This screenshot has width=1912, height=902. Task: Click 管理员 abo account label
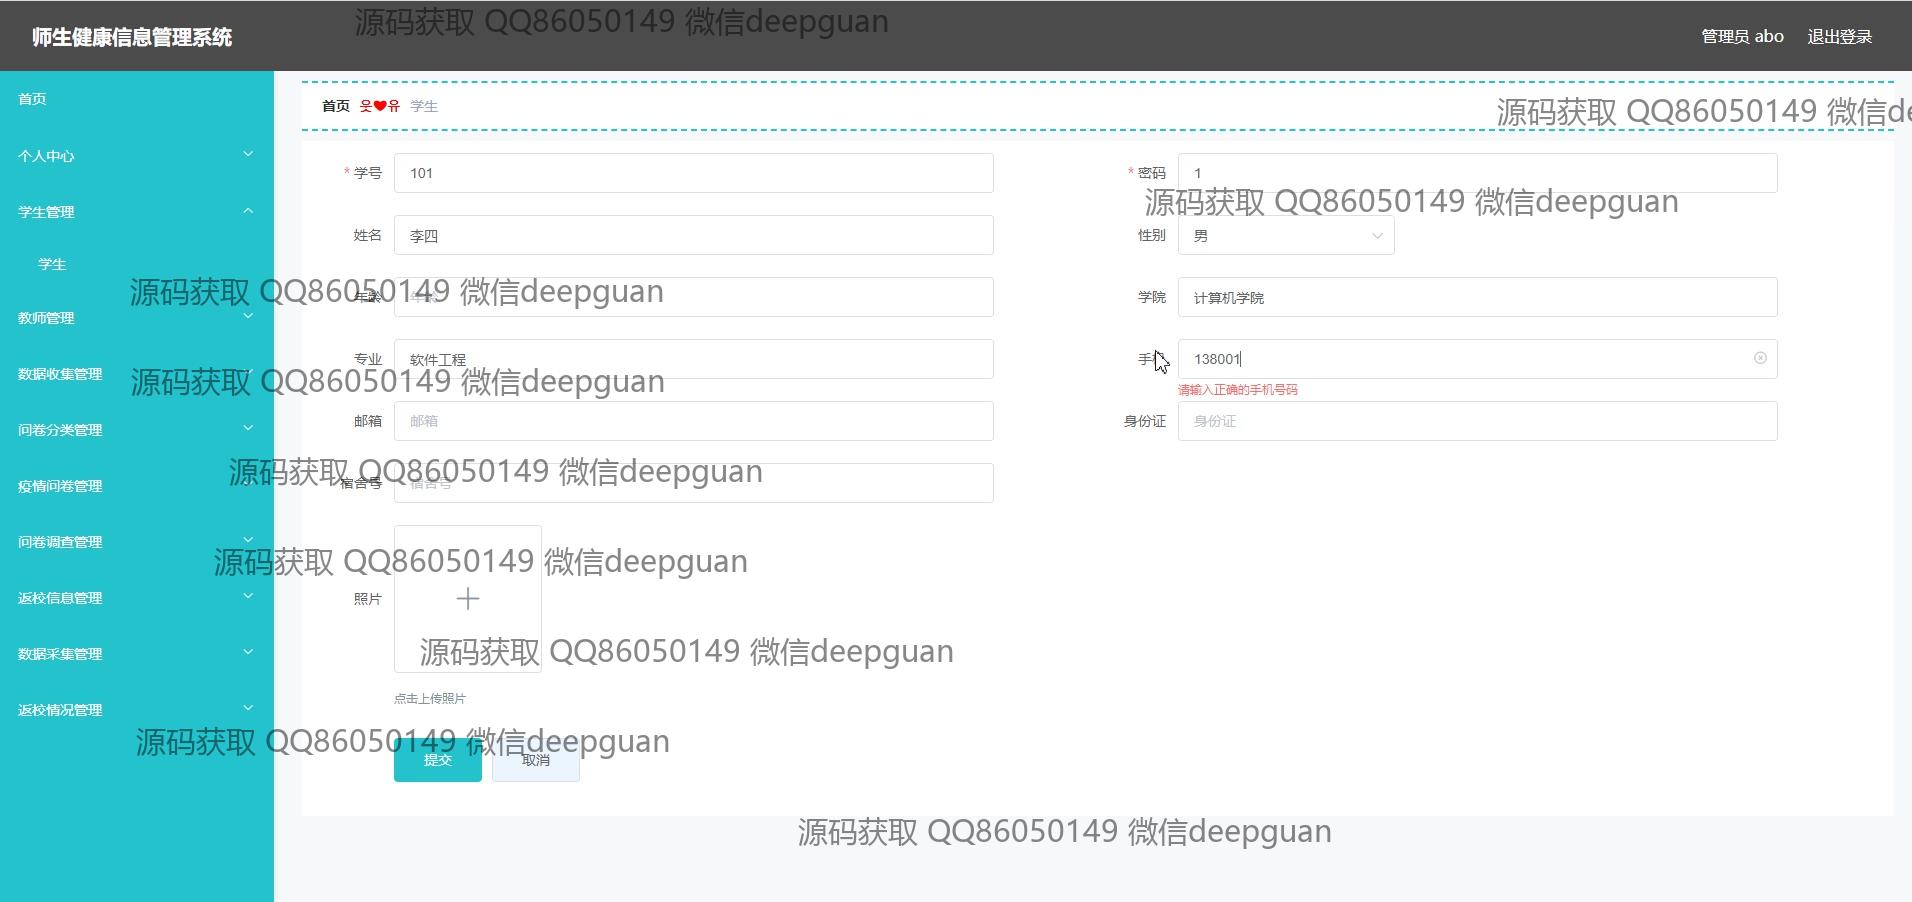click(x=1742, y=37)
